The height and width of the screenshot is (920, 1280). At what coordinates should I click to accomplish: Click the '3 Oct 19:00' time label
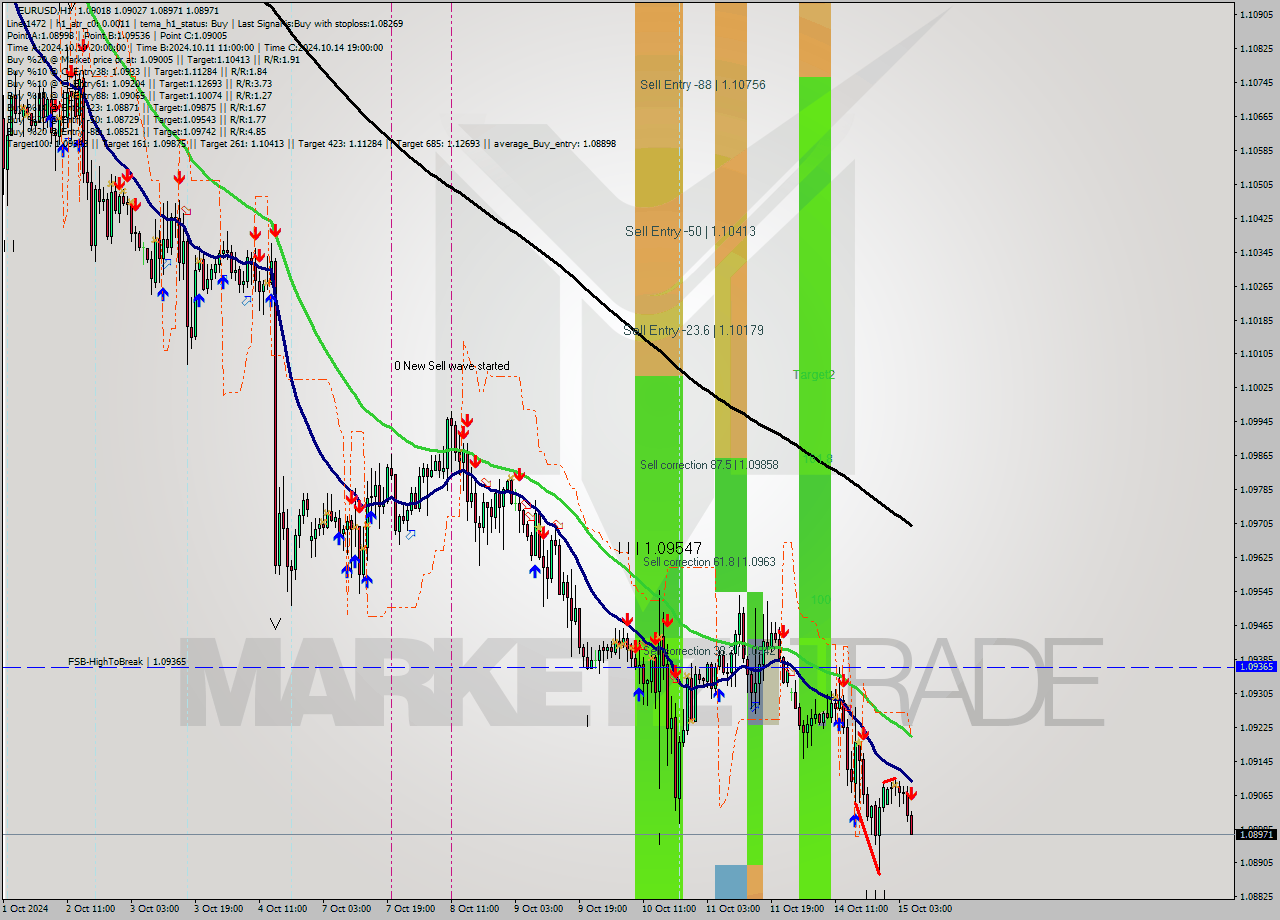[218, 909]
